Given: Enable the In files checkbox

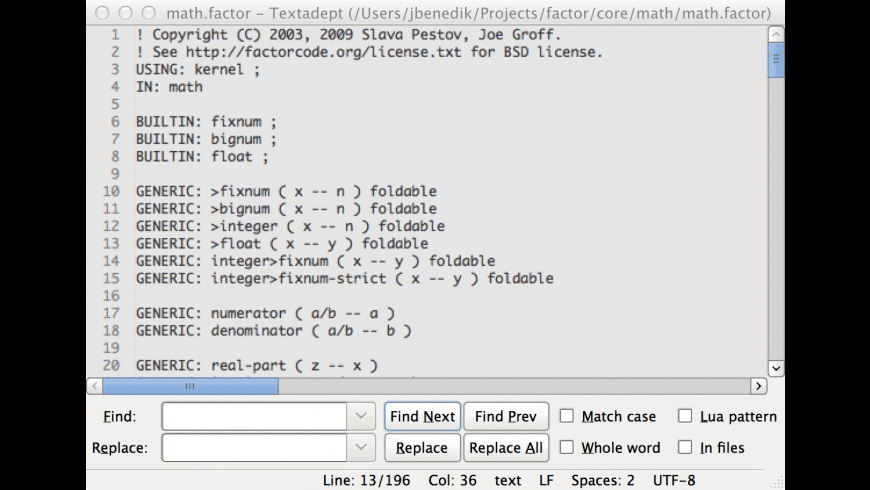Looking at the screenshot, I should pos(685,447).
